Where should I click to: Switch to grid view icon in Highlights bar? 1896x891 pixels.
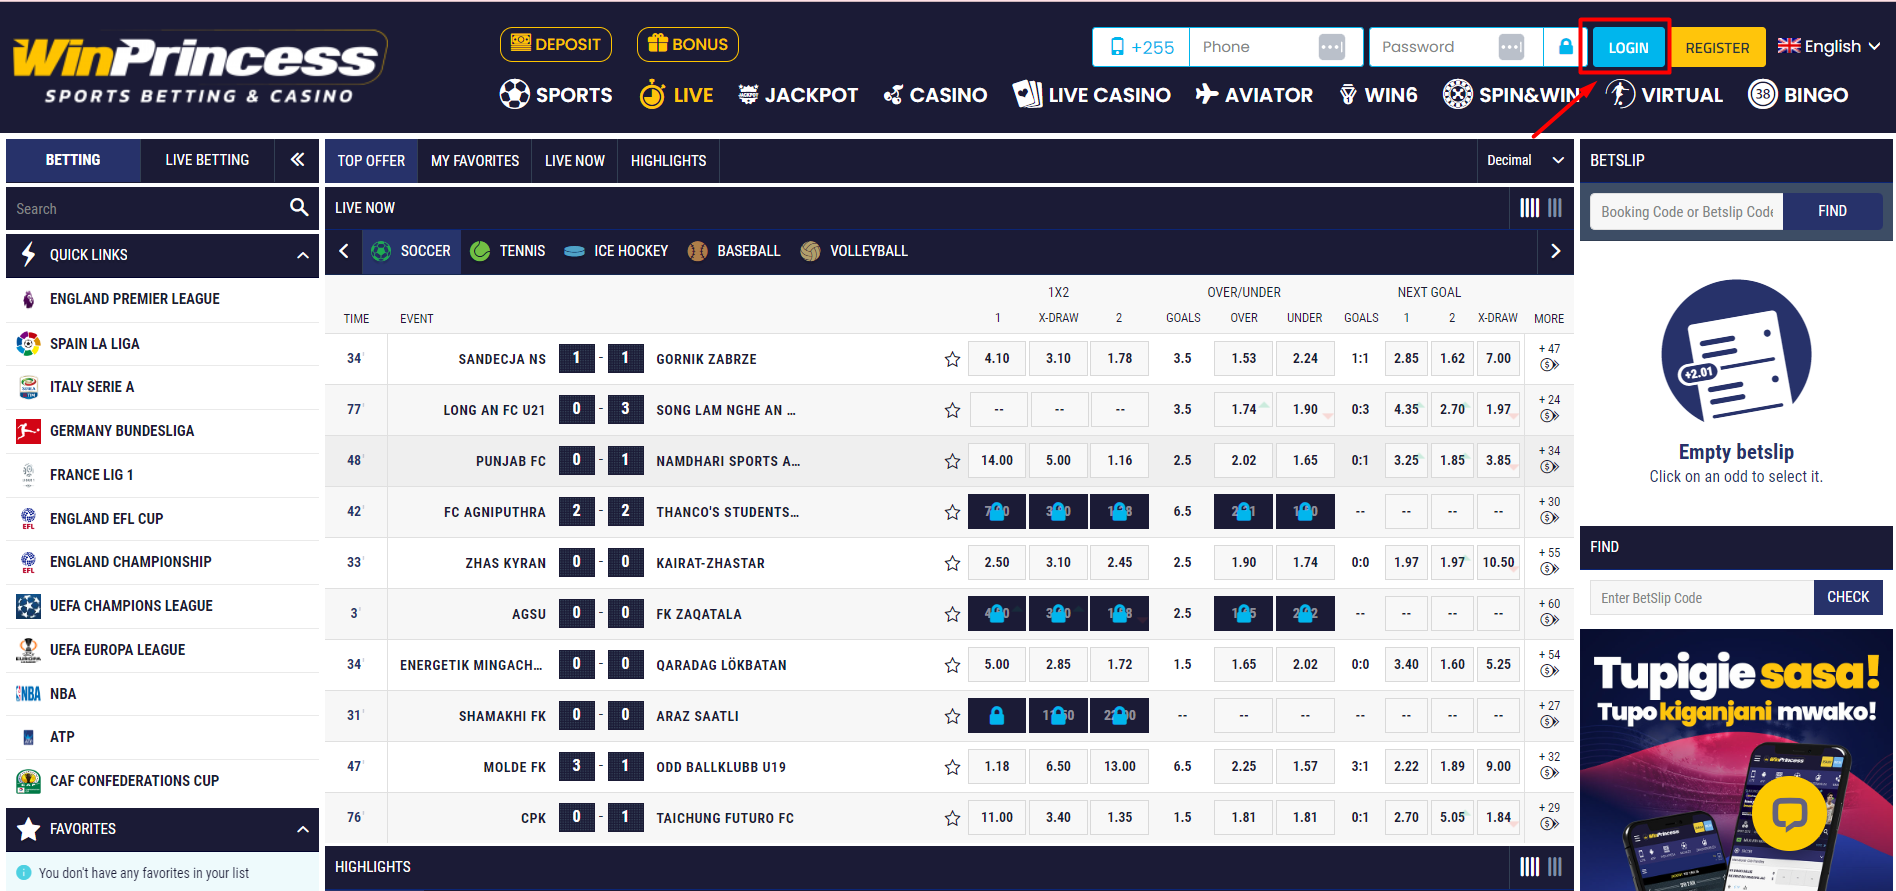(1529, 866)
